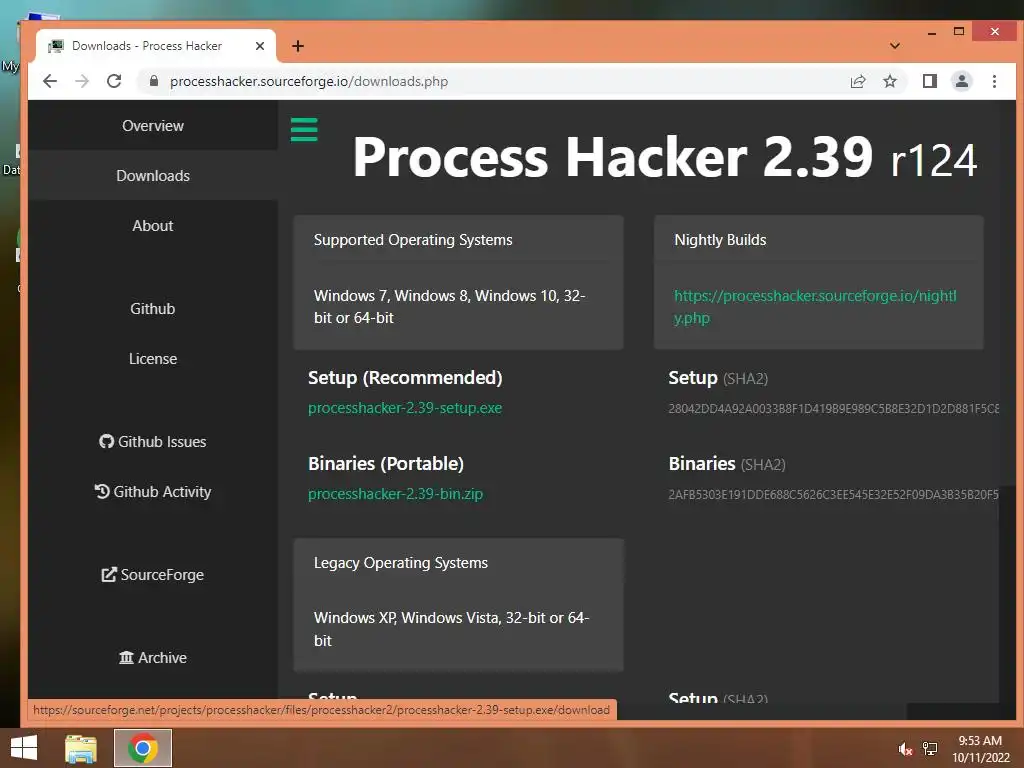Open a new tab with the plus button
The width and height of the screenshot is (1024, 768).
[298, 46]
